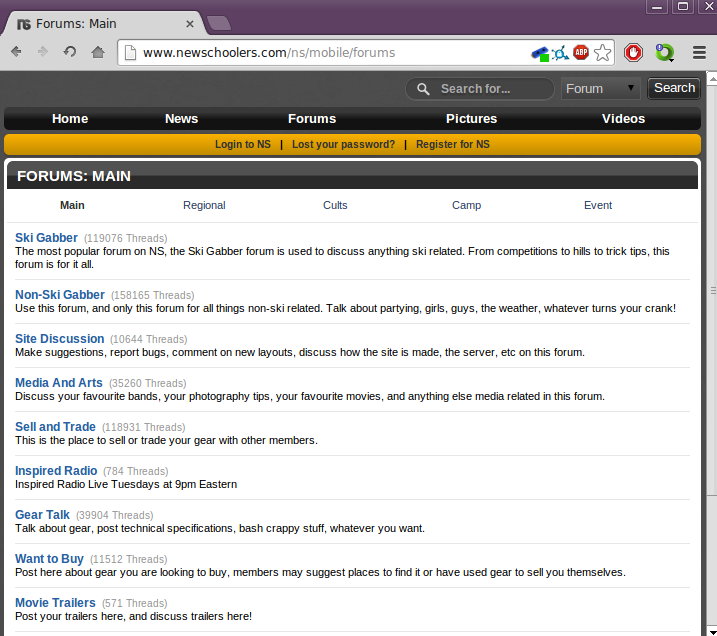
Task: Focus the Search for... field
Action: click(x=480, y=89)
